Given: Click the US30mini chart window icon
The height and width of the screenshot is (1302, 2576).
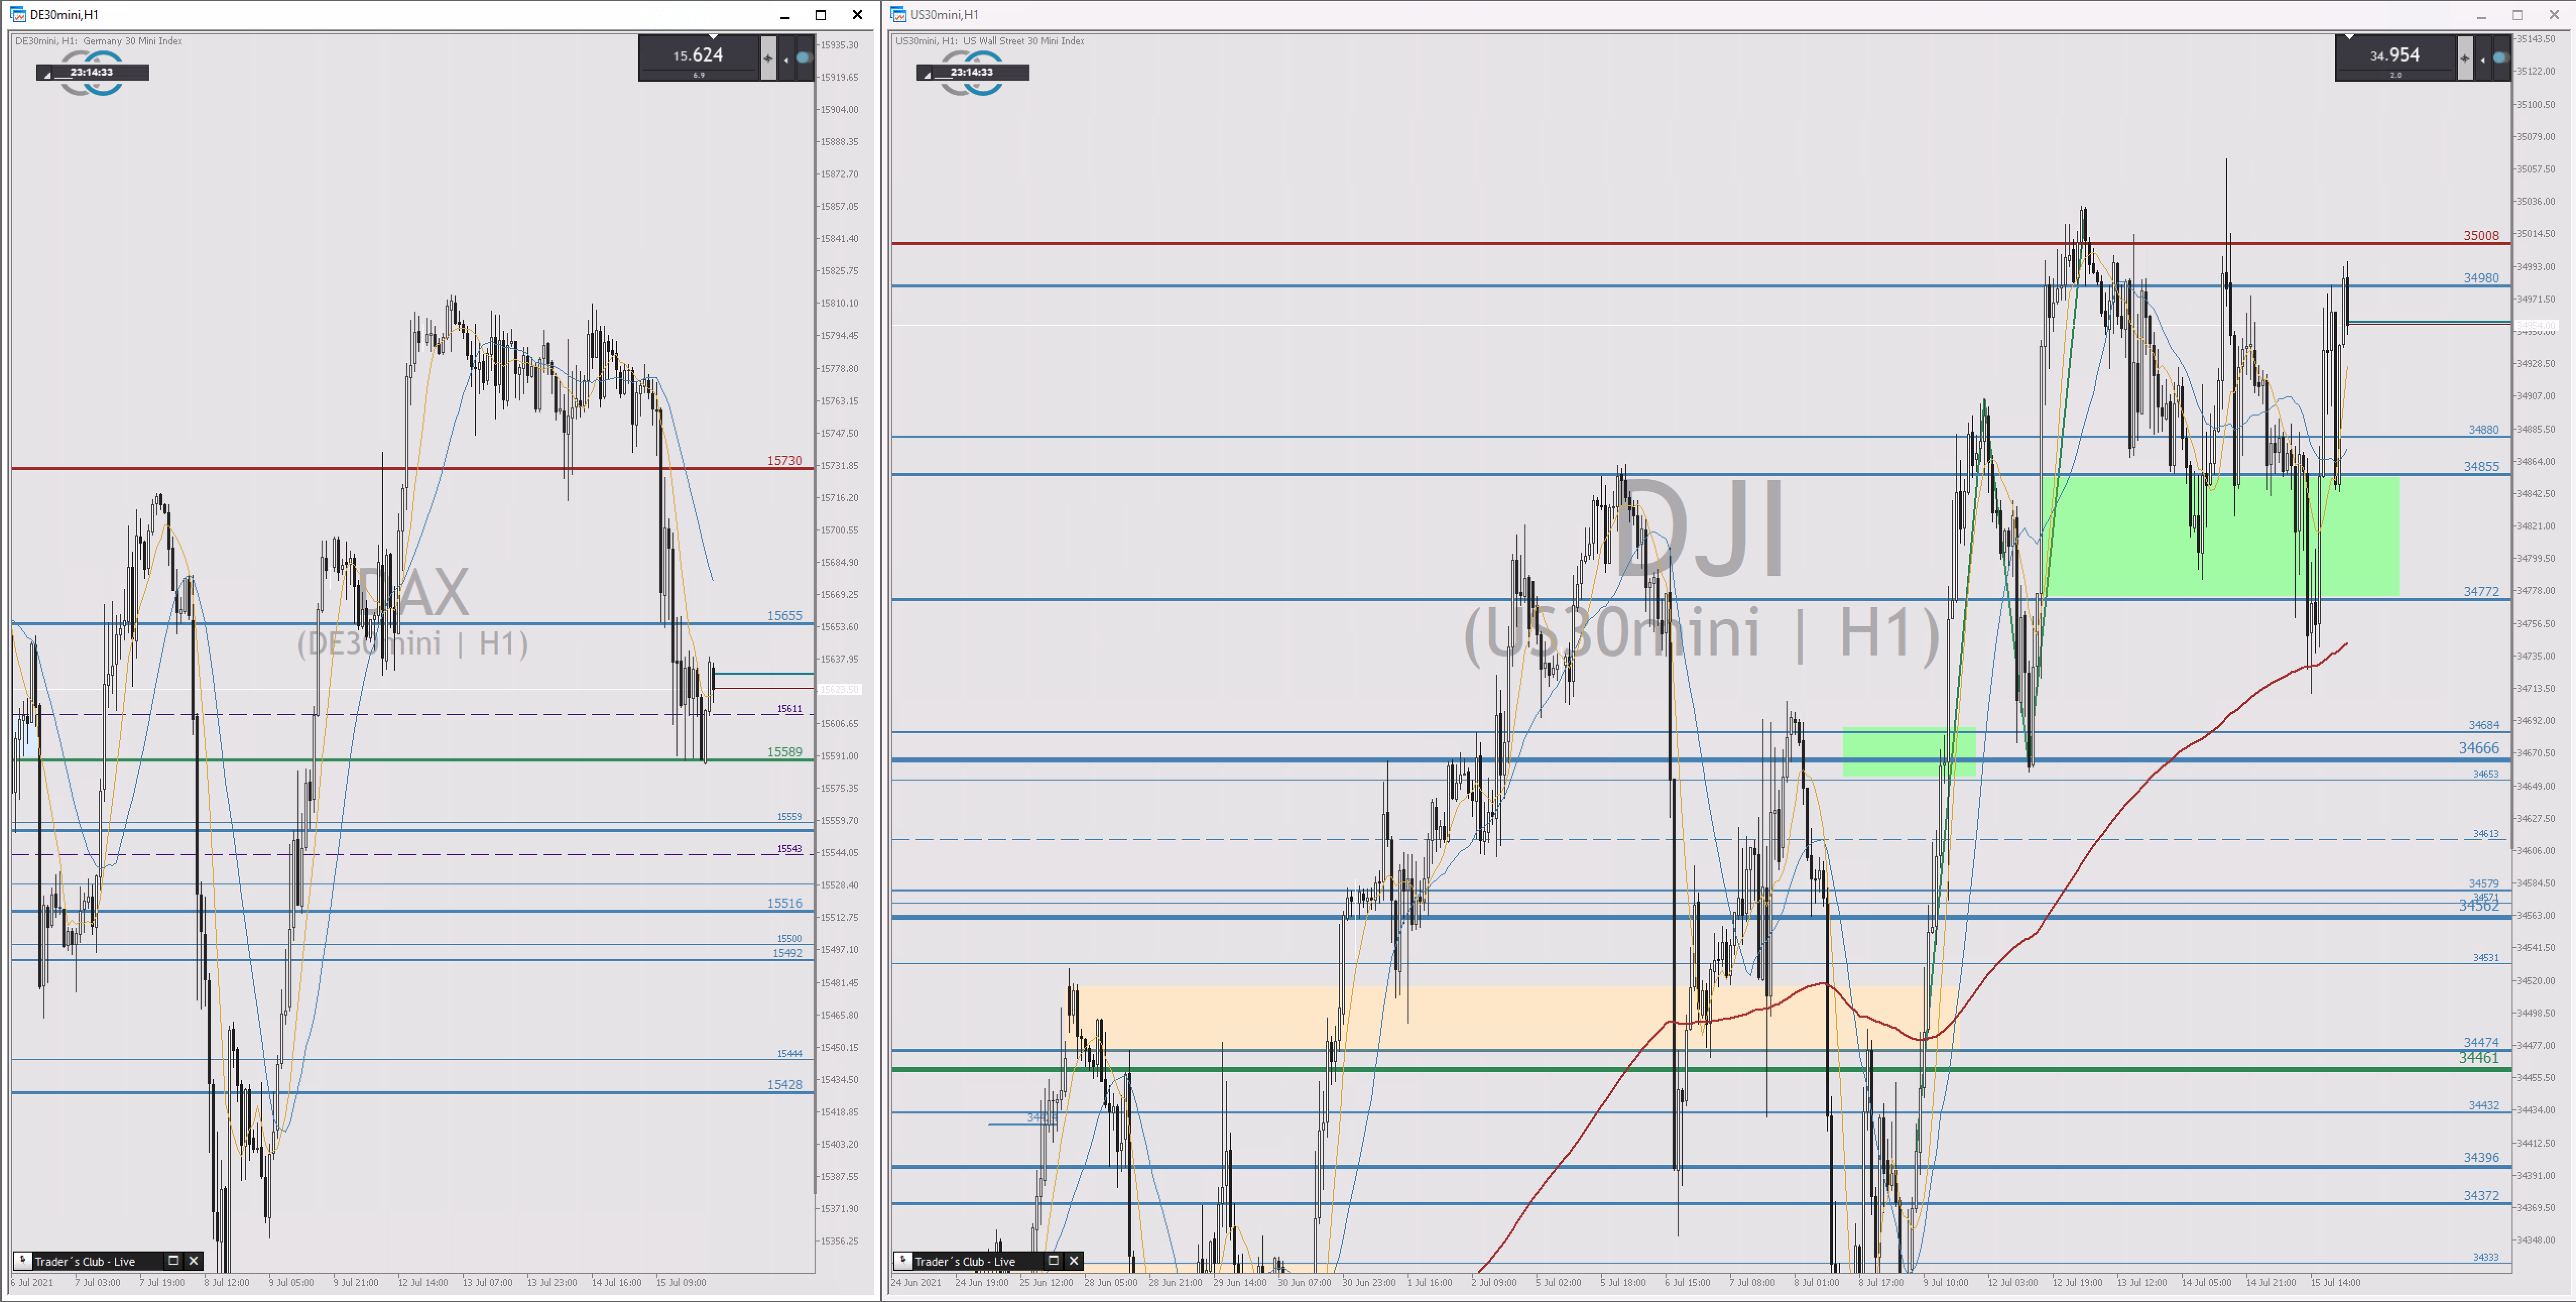Looking at the screenshot, I should click(898, 14).
